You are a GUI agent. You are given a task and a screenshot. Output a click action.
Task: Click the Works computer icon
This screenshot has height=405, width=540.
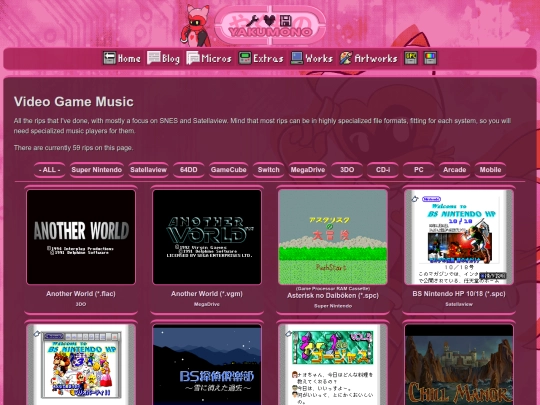(x=297, y=58)
